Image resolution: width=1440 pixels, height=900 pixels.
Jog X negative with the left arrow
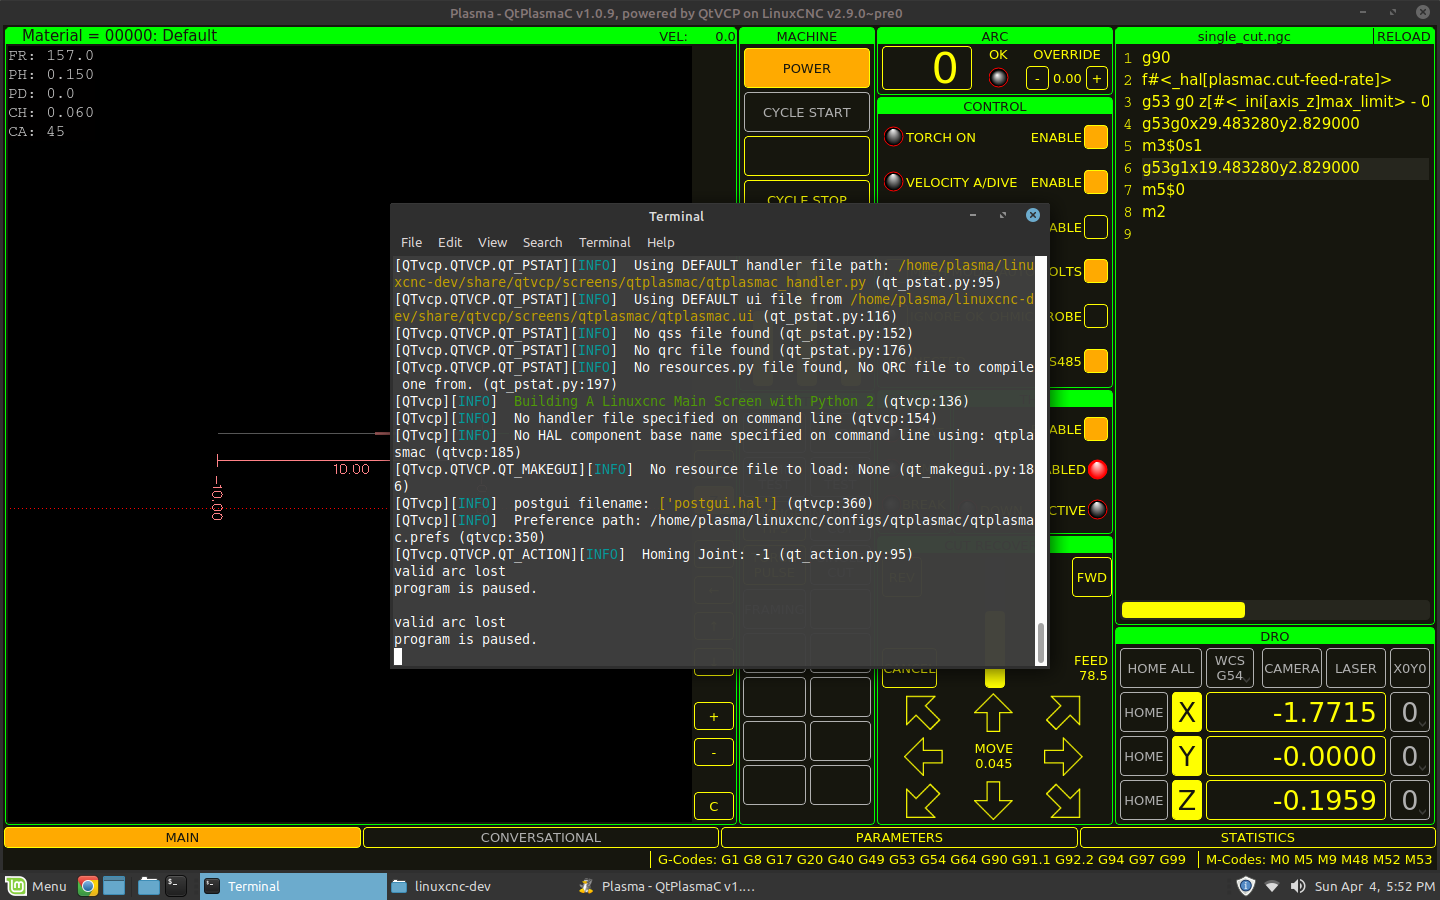[923, 757]
